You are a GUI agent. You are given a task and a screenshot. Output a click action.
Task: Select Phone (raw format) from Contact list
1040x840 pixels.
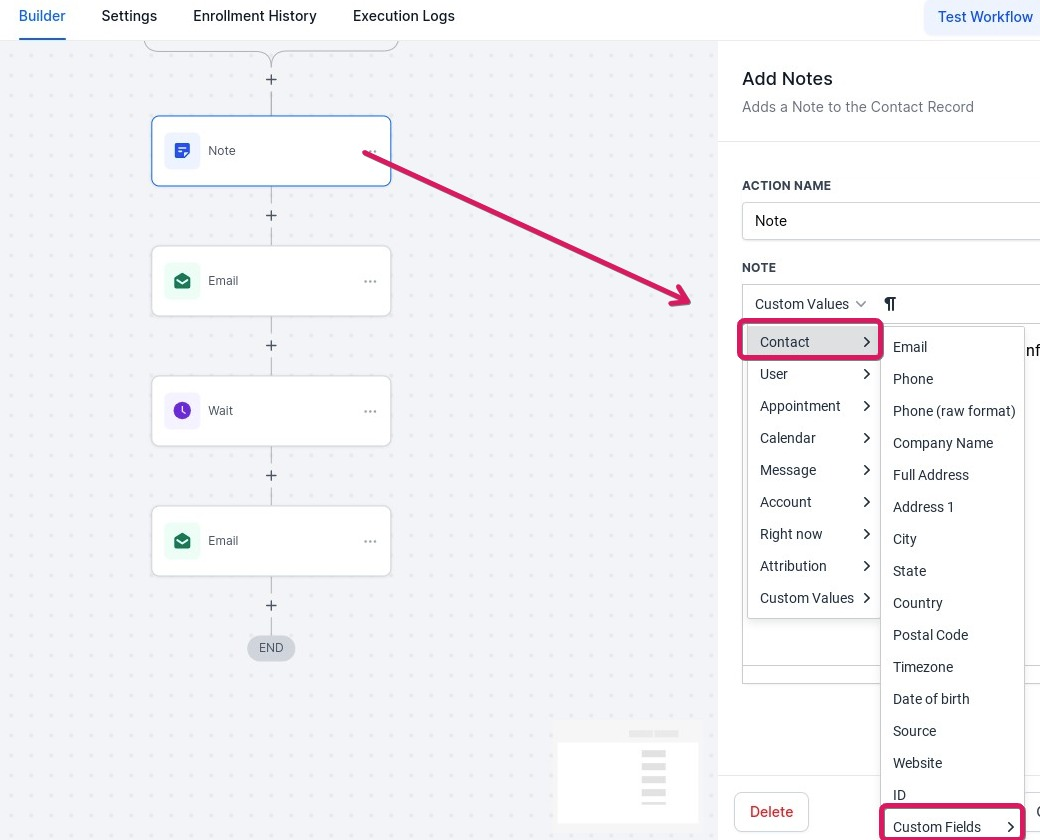[x=953, y=411]
